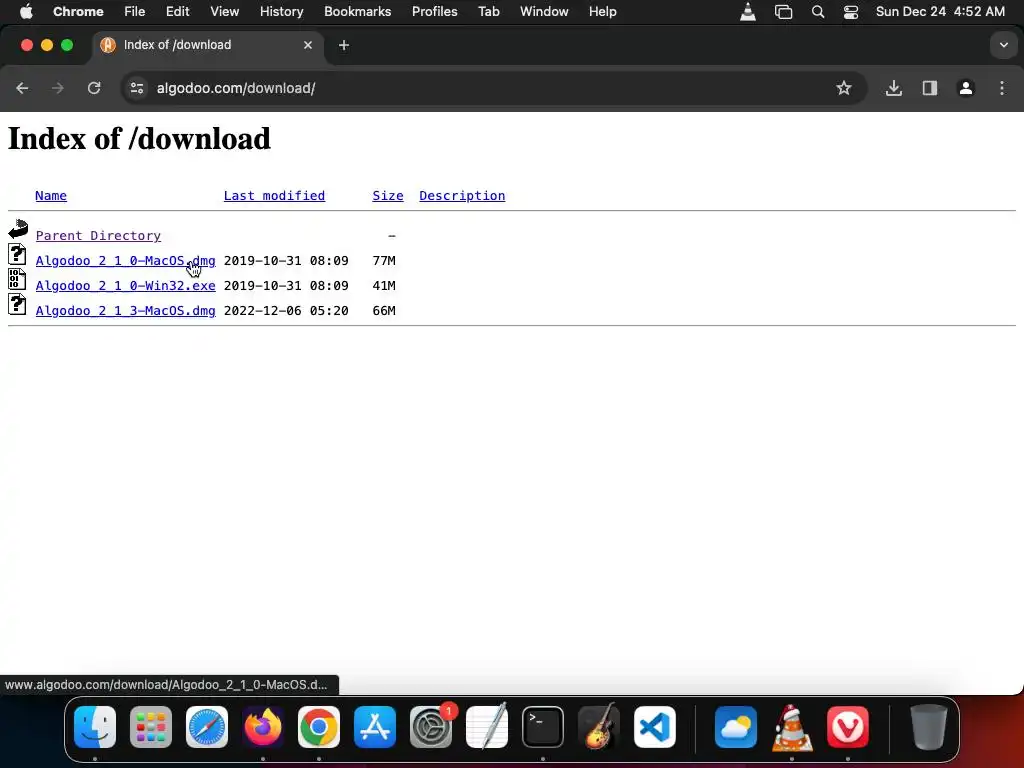The image size is (1024, 768).
Task: Sort listing by Description
Action: (x=462, y=196)
